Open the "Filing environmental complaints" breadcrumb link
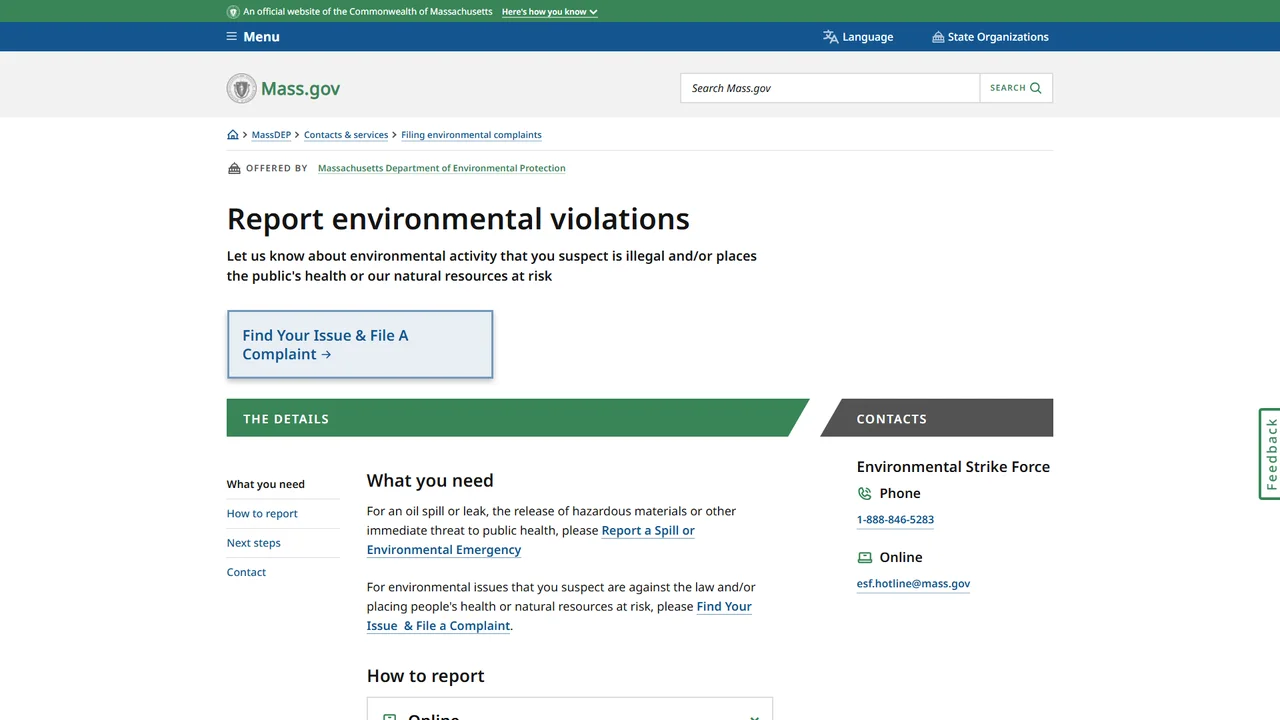Image resolution: width=1280 pixels, height=720 pixels. (471, 135)
